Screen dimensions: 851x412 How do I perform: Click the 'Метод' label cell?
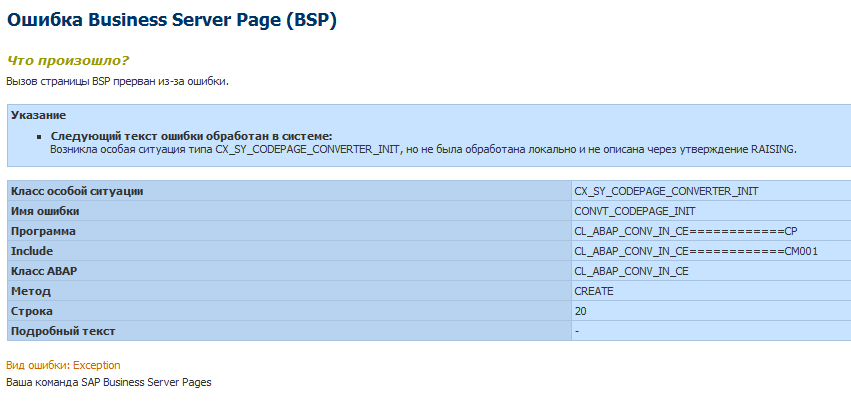(289, 291)
